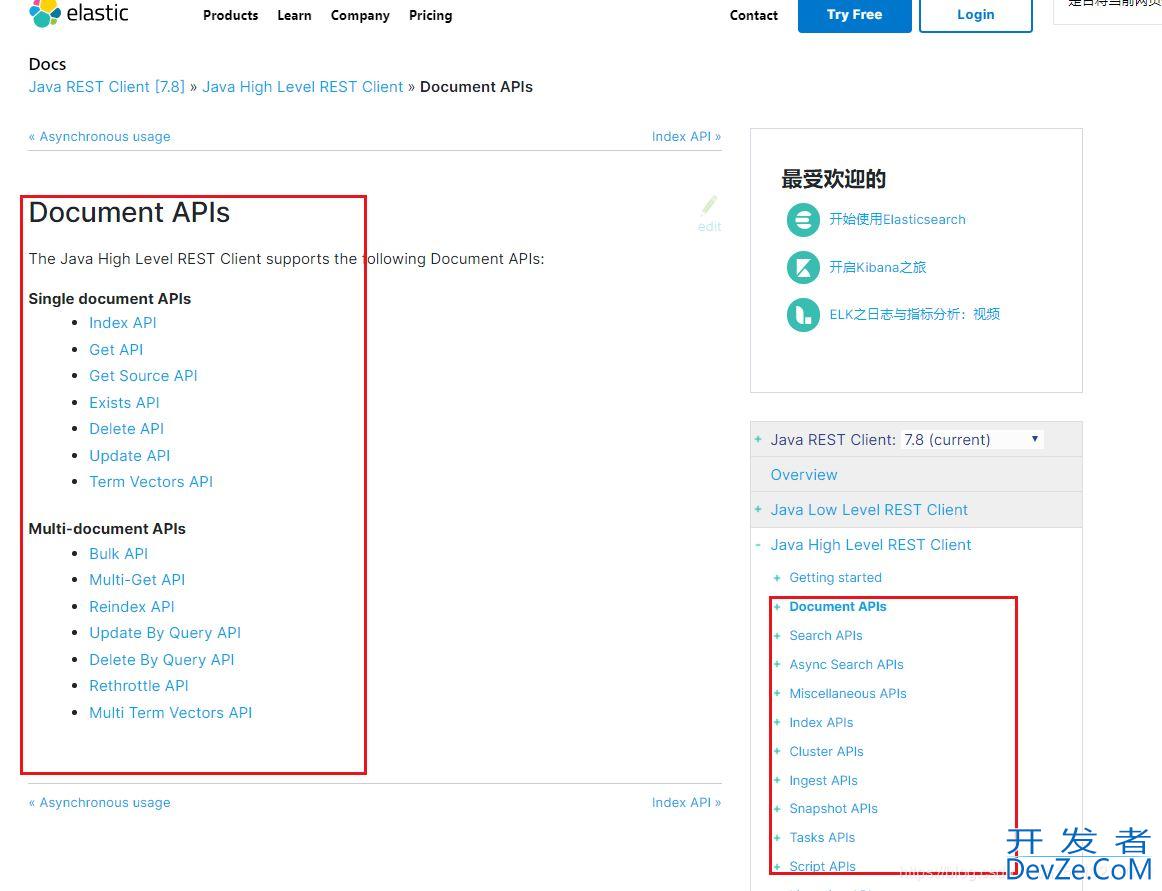This screenshot has width=1162, height=891.
Task: Collapse Java High Level REST Client minus
Action: click(x=758, y=545)
